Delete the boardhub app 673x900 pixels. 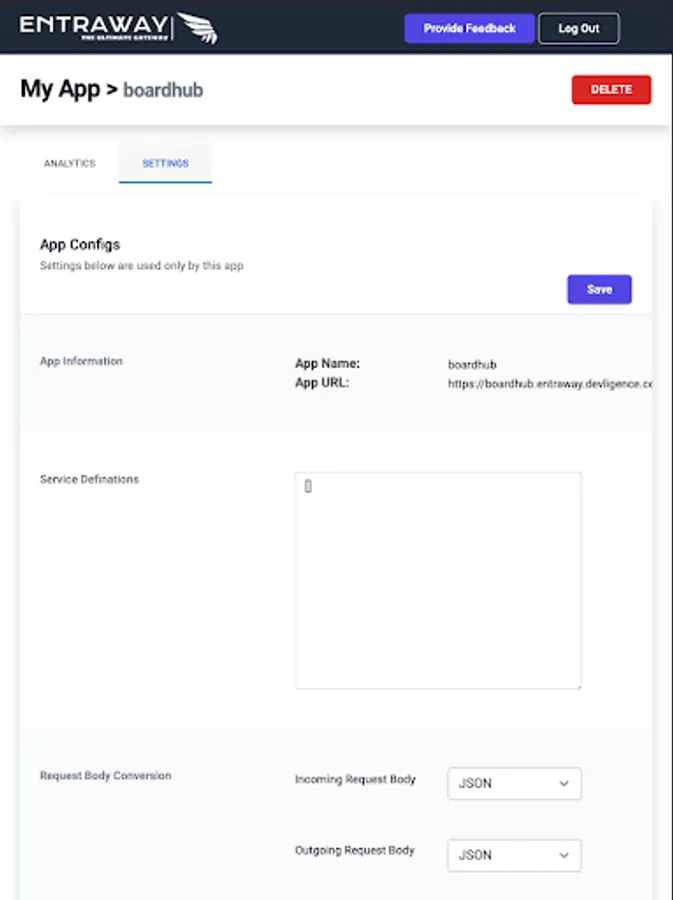pos(611,89)
